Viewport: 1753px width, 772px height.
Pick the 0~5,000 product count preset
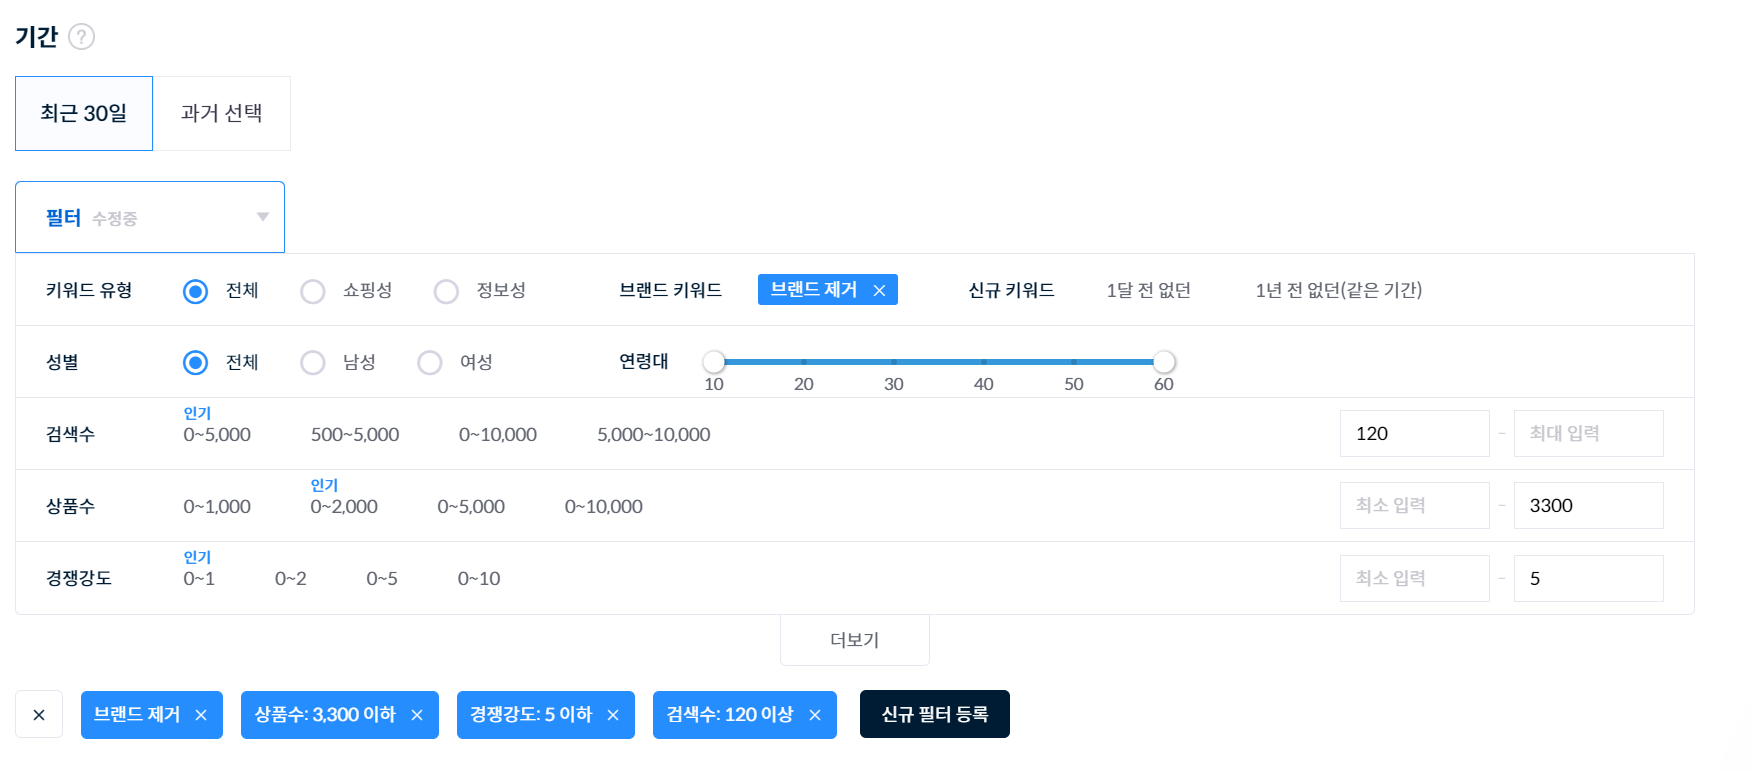pyautogui.click(x=471, y=506)
